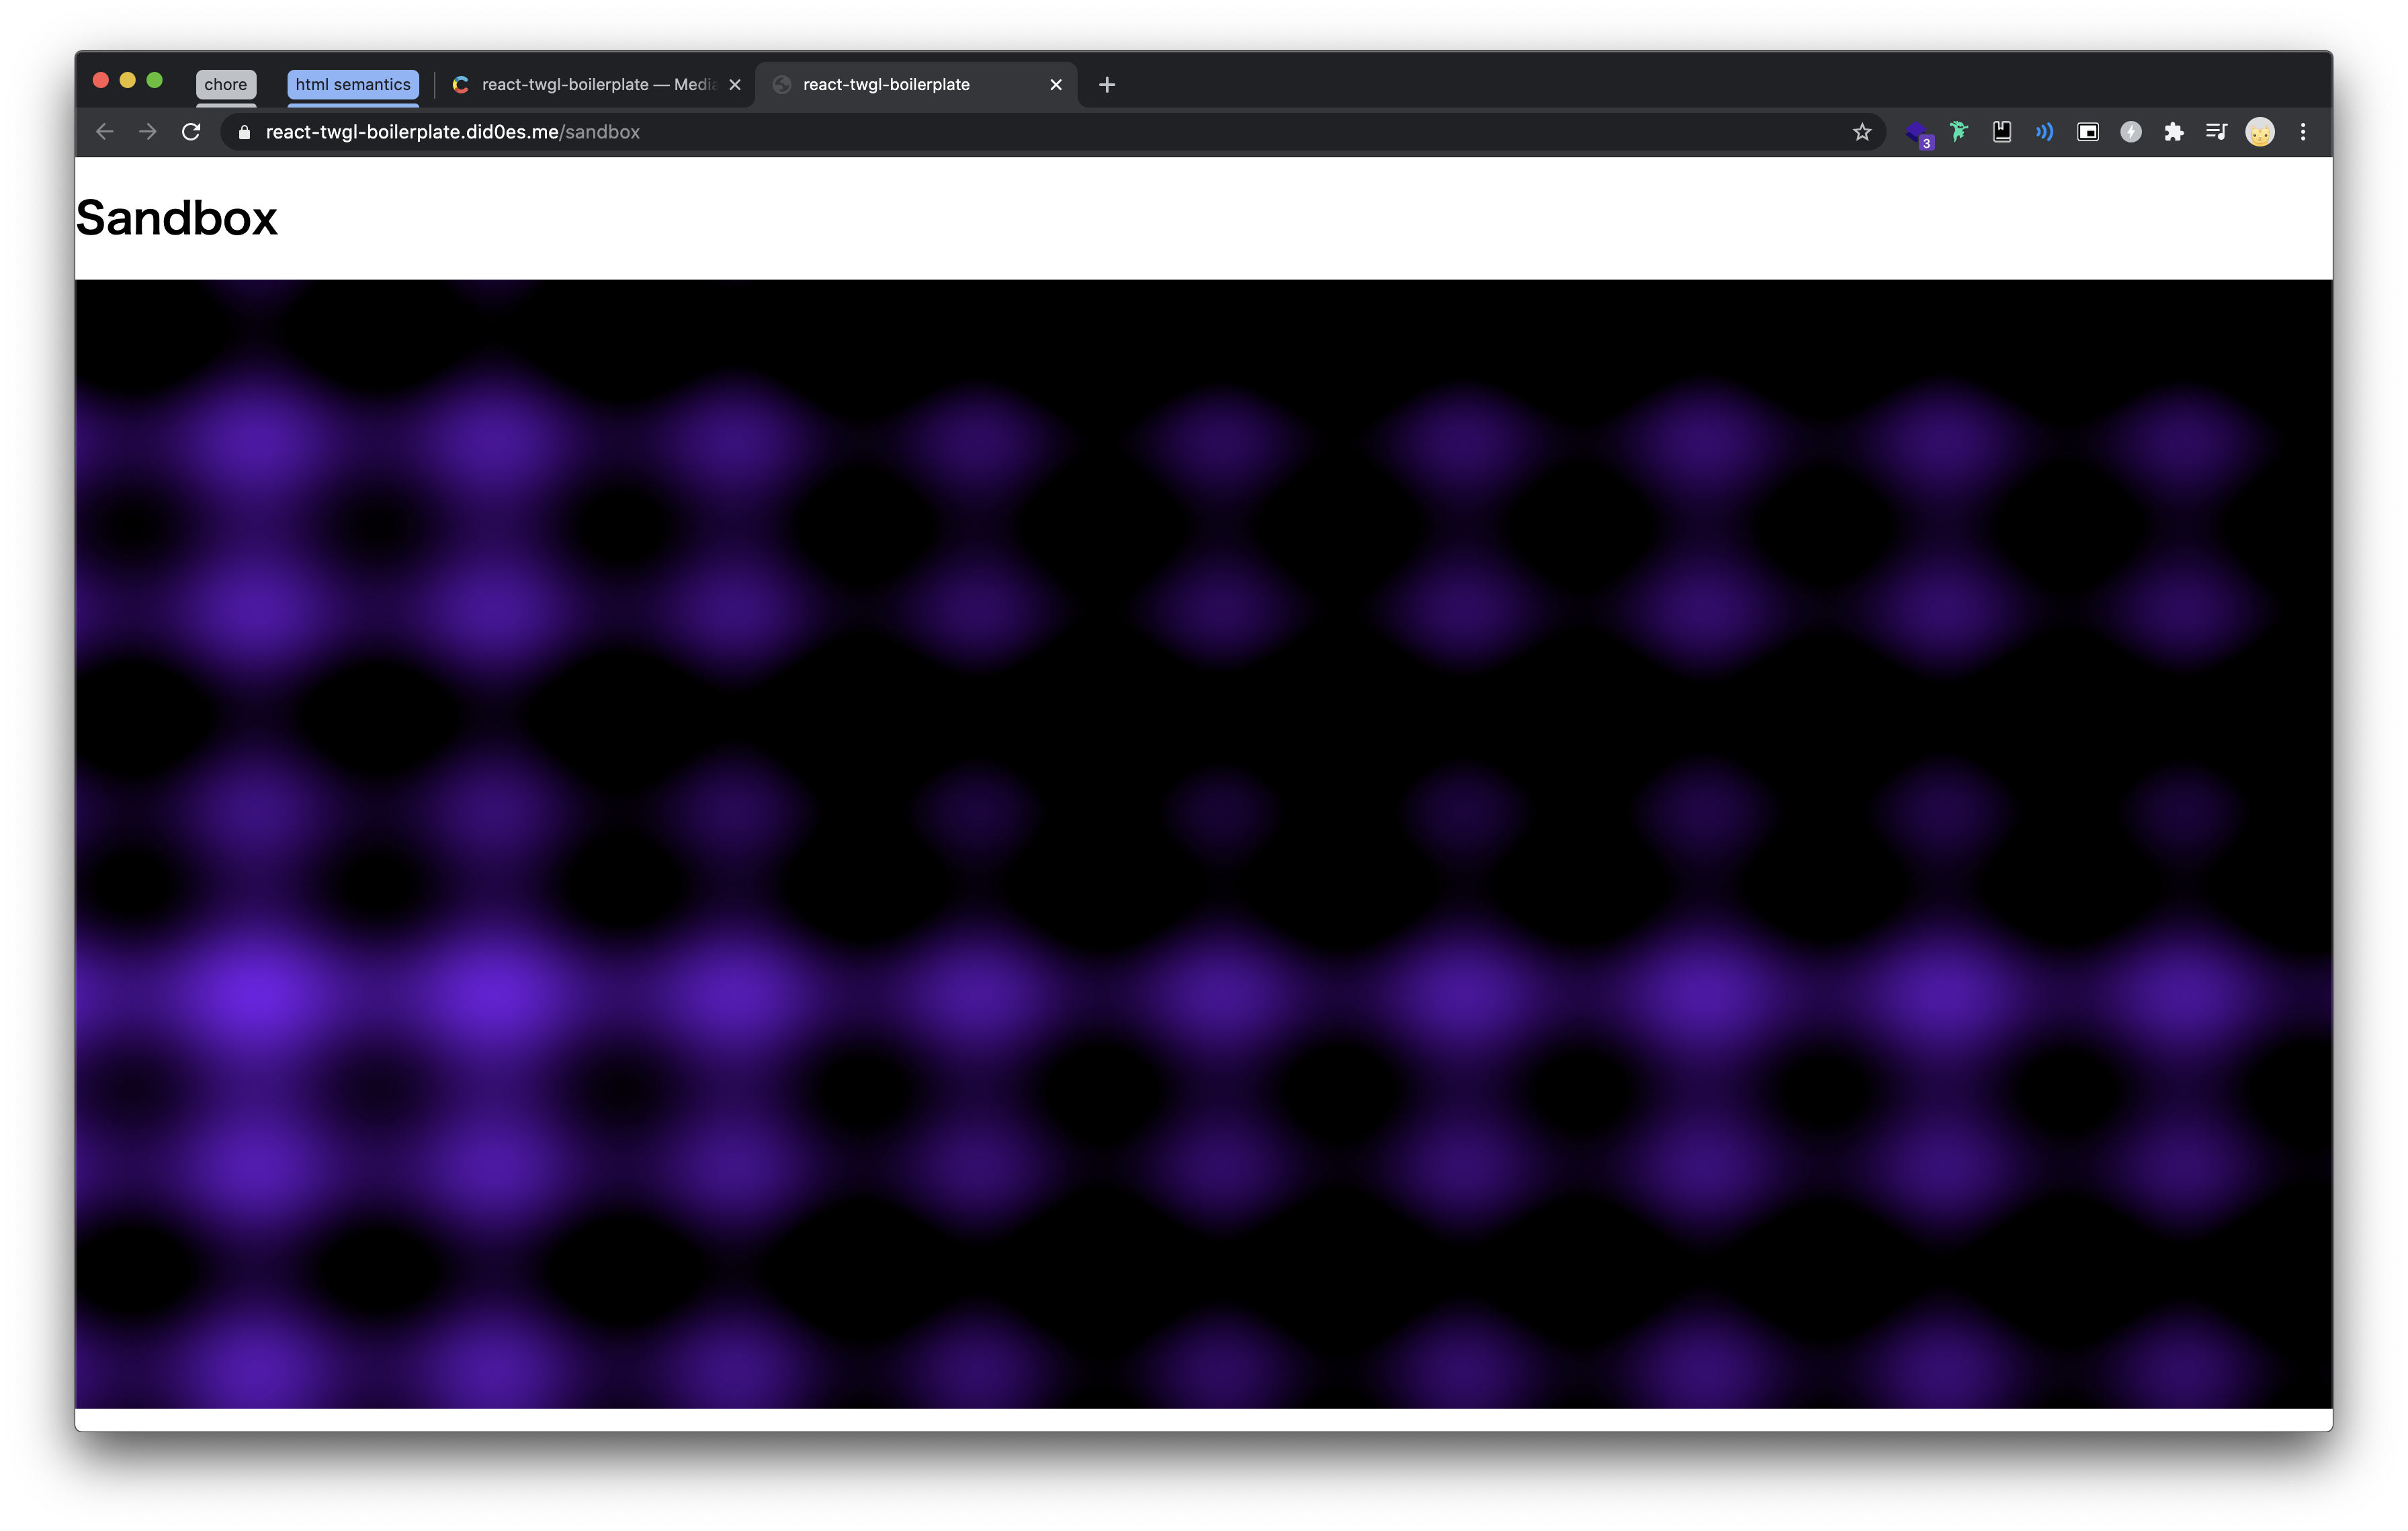The height and width of the screenshot is (1531, 2408).
Task: Open the book bookmark extension
Action: pos(2002,132)
